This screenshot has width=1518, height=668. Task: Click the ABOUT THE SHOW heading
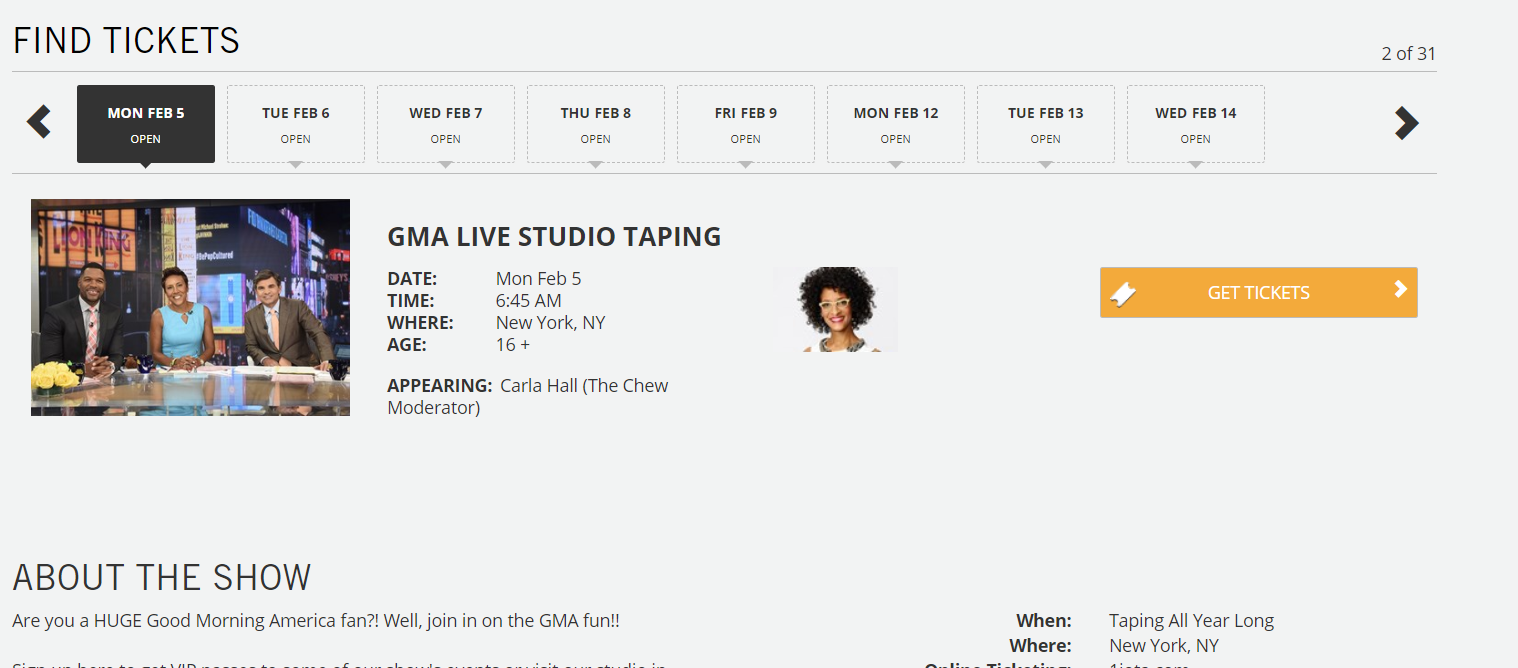[x=162, y=578]
